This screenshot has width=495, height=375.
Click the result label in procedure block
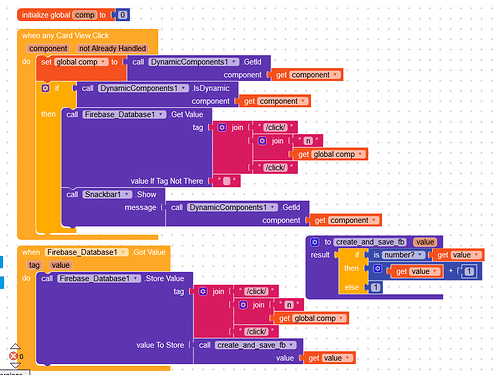(x=320, y=255)
